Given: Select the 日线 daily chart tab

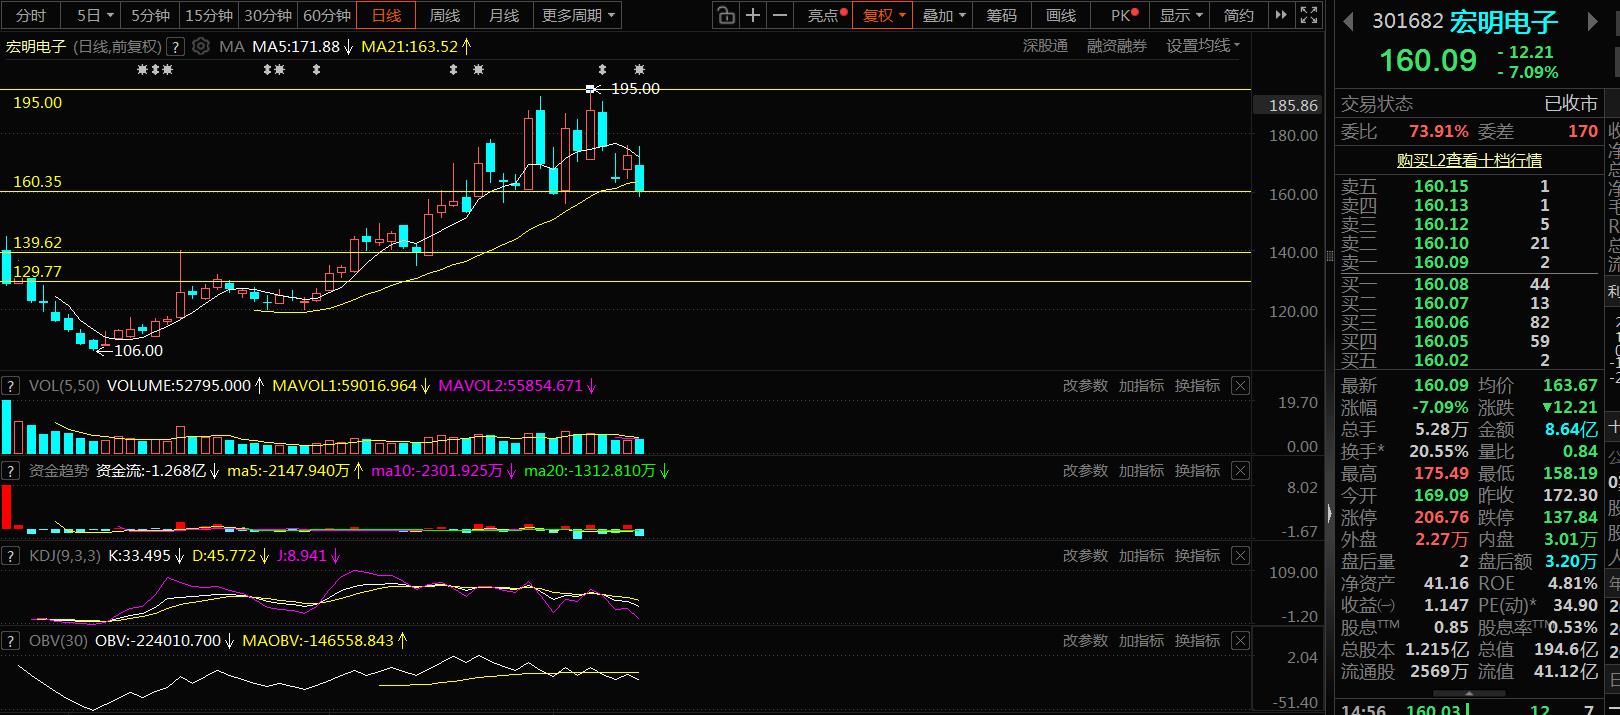Looking at the screenshot, I should (386, 15).
